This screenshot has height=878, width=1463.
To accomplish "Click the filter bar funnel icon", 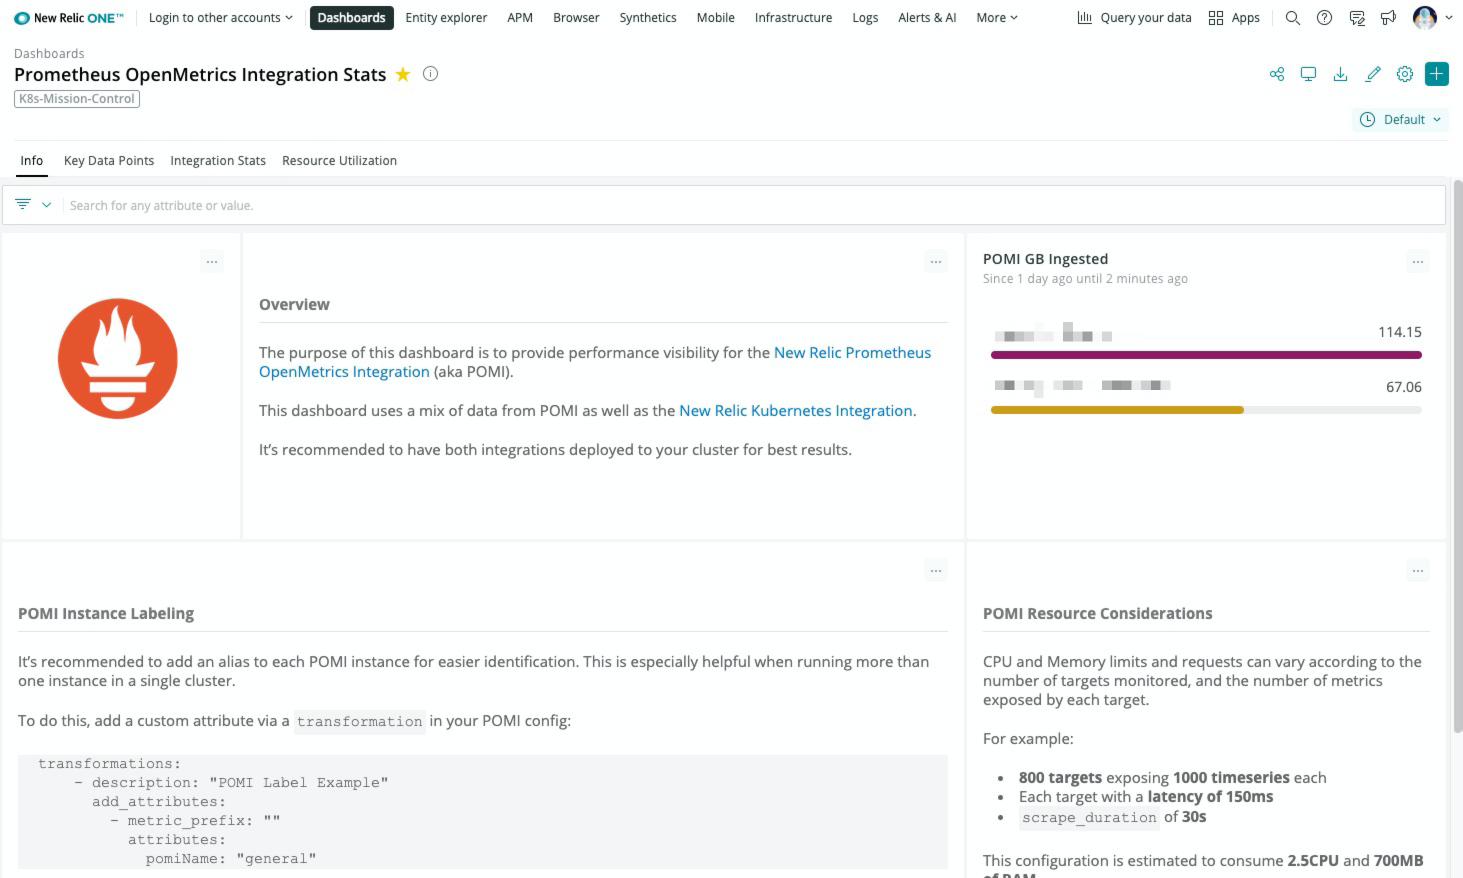I will pos(23,204).
